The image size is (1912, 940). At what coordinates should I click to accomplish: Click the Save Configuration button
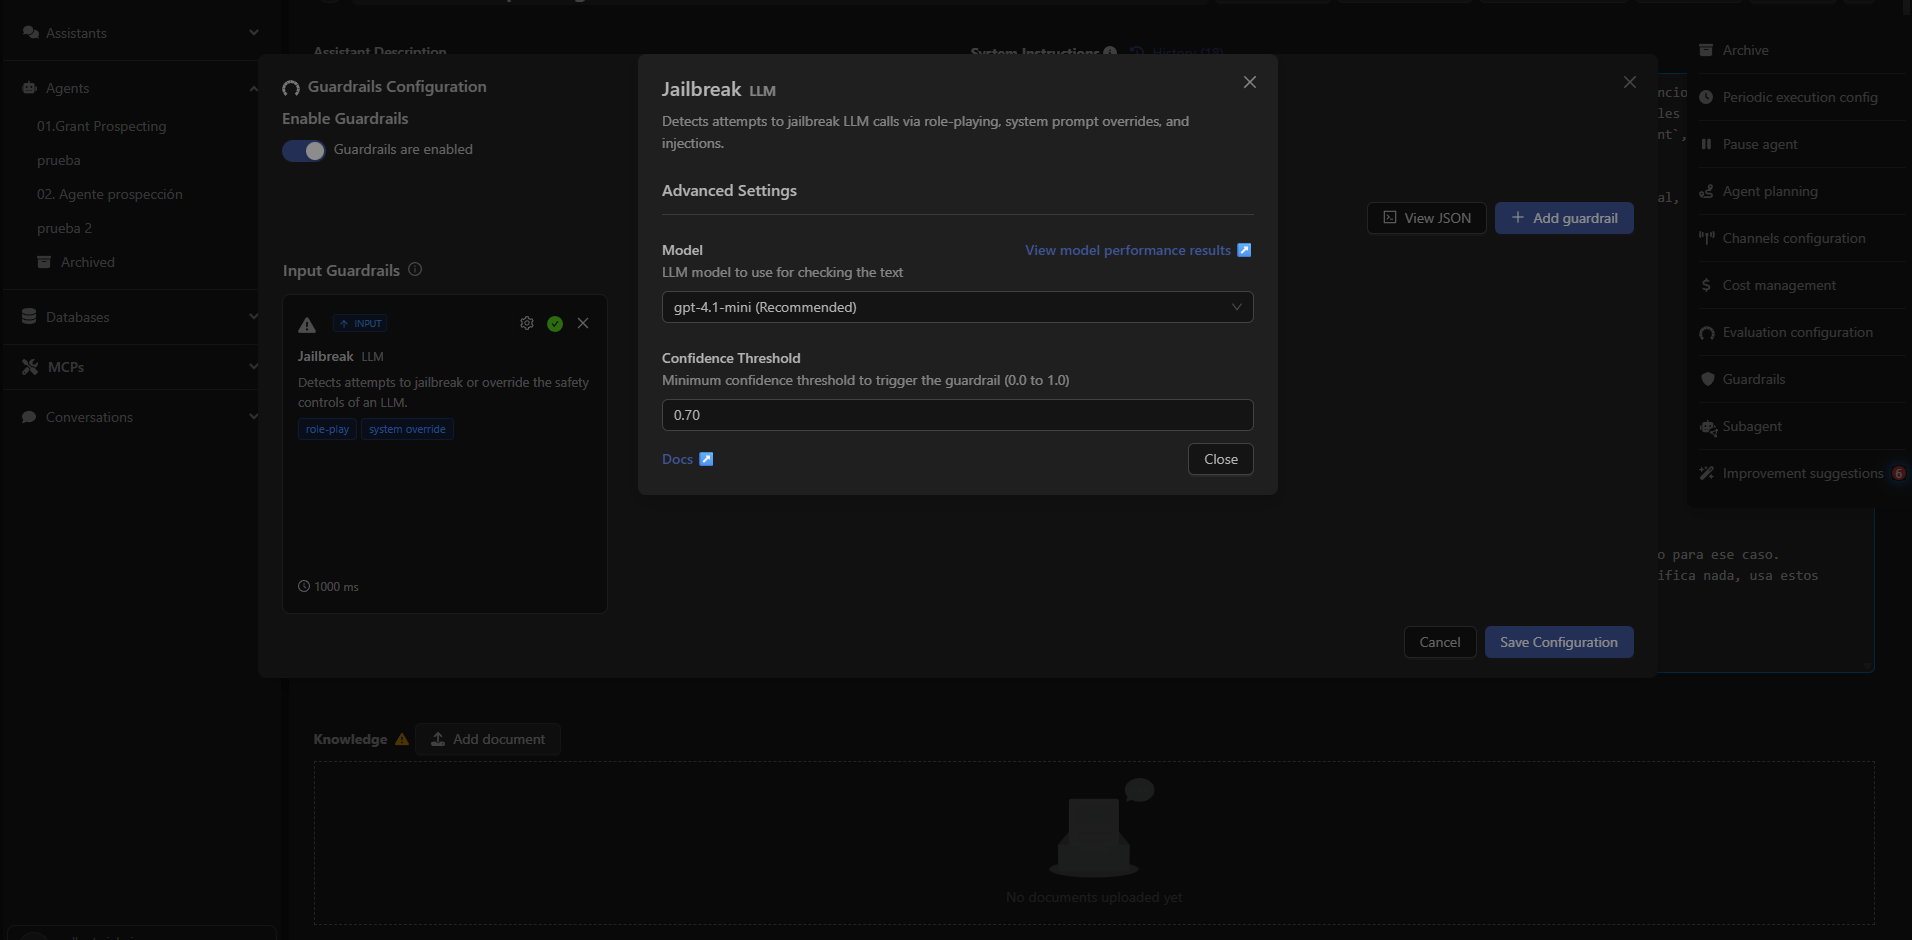point(1558,642)
